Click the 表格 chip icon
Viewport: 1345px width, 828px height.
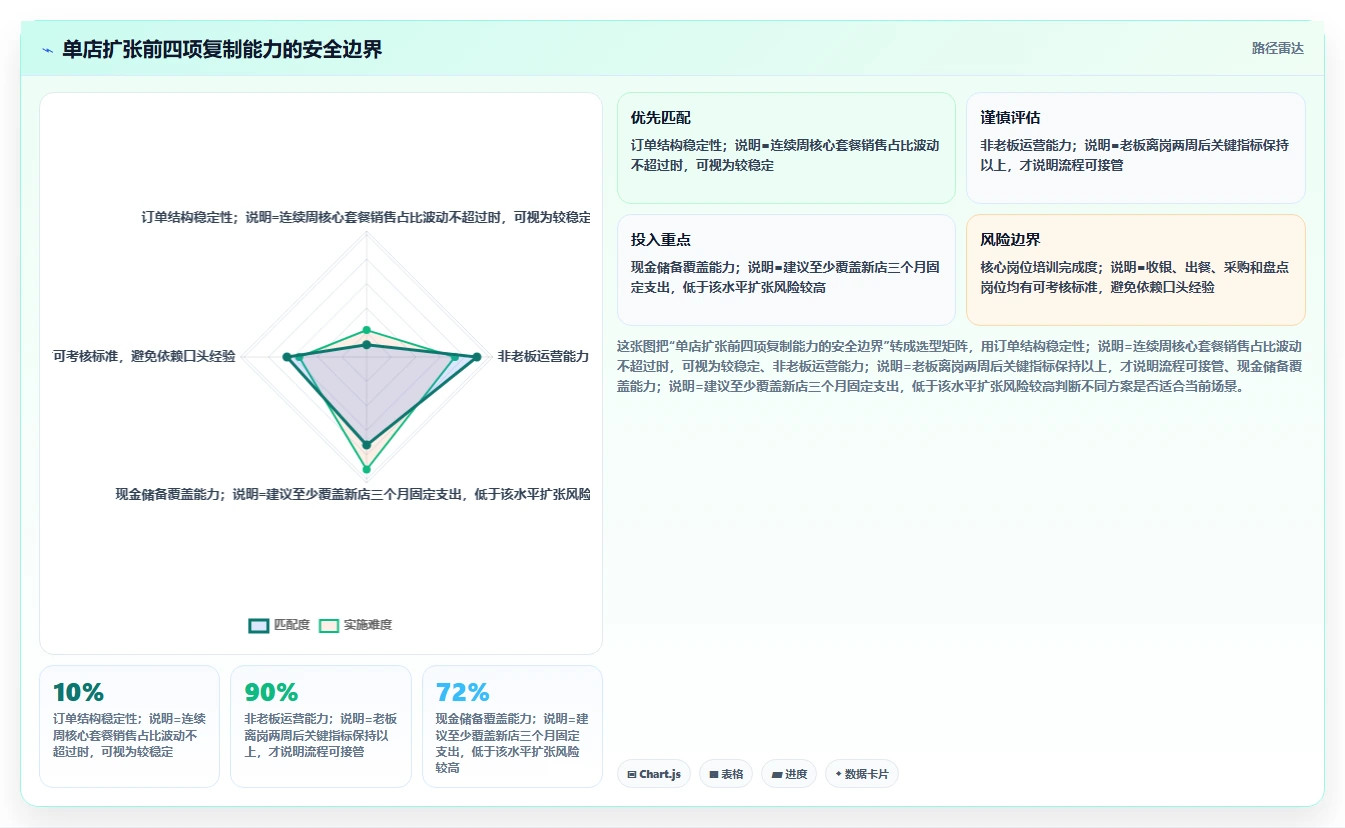(714, 774)
